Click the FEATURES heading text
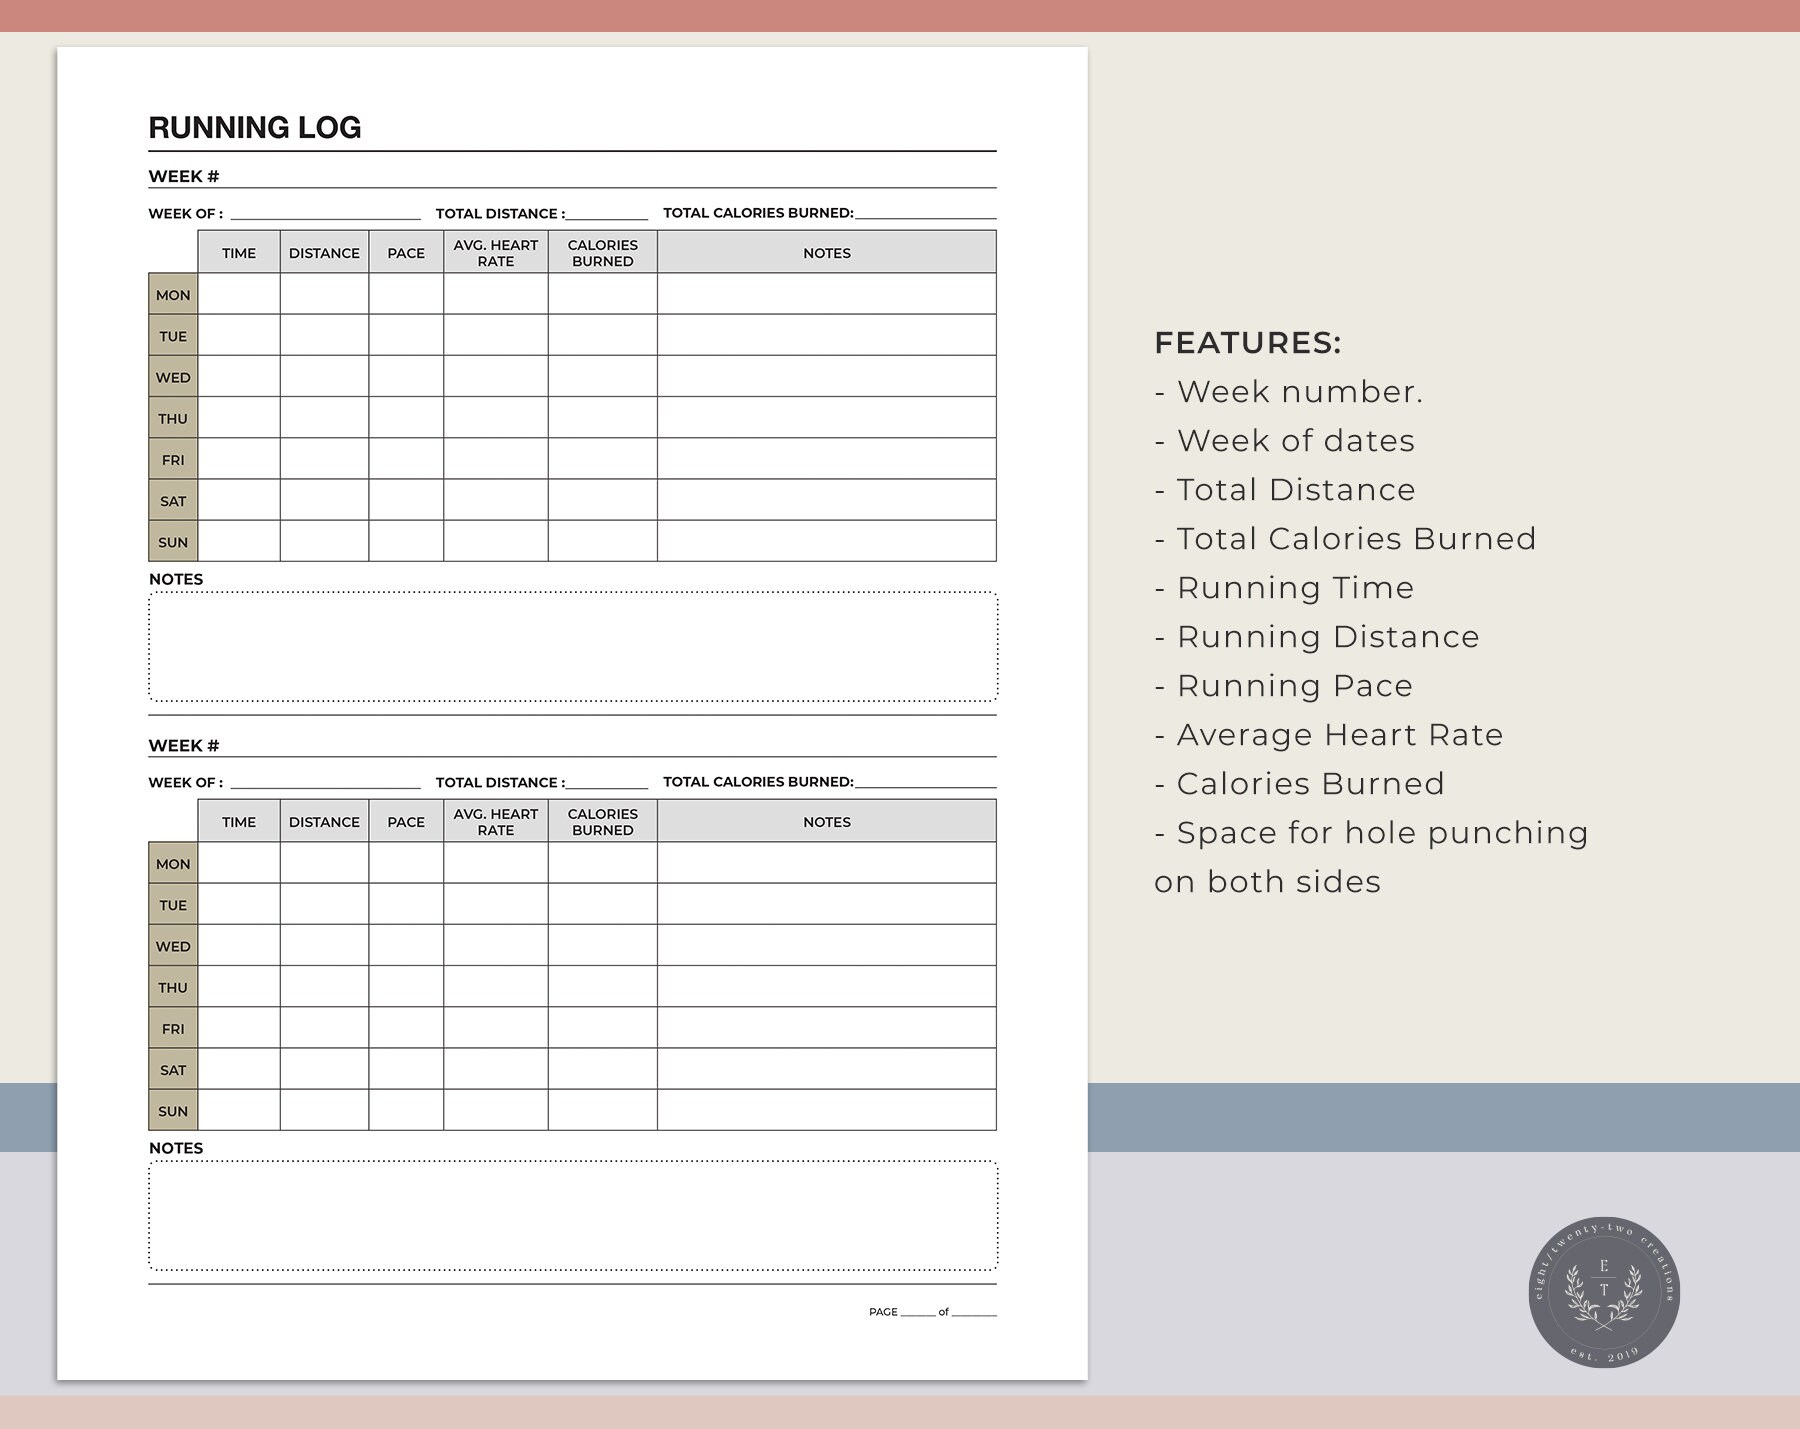 click(x=1249, y=341)
